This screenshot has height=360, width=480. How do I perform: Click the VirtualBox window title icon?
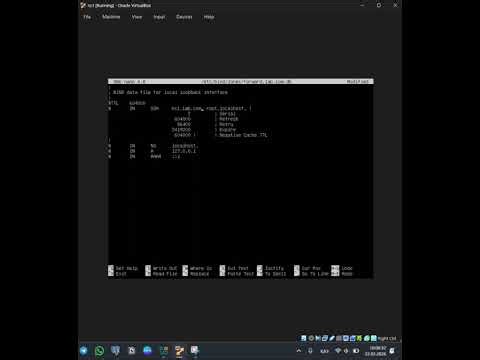(83, 5)
